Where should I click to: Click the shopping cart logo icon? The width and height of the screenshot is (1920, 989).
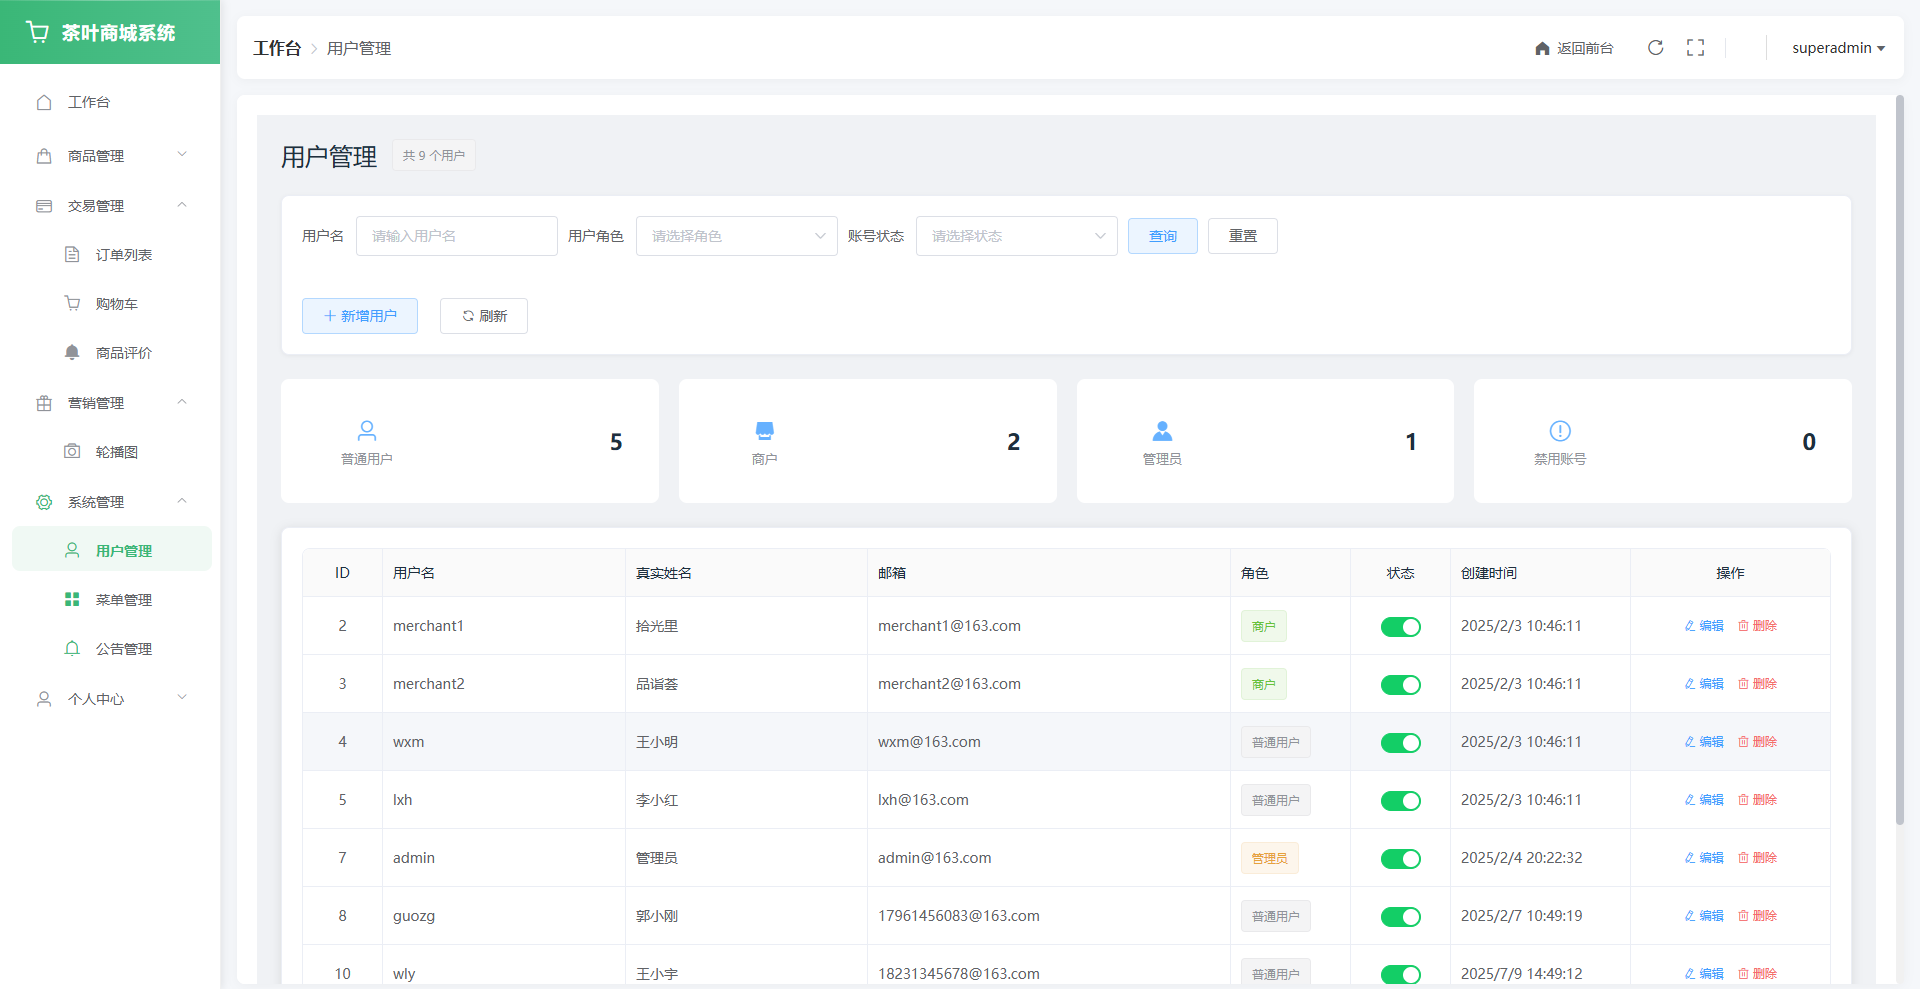click(38, 32)
